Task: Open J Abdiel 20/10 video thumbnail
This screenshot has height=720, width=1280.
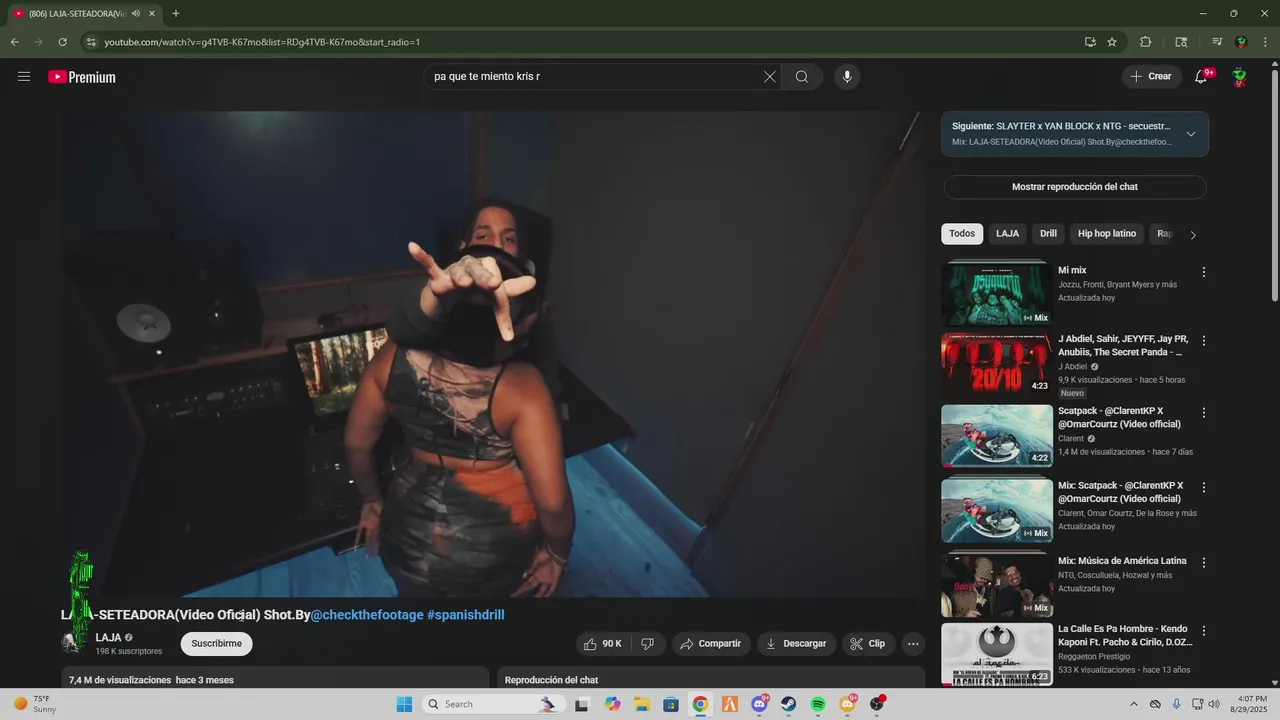Action: (997, 364)
